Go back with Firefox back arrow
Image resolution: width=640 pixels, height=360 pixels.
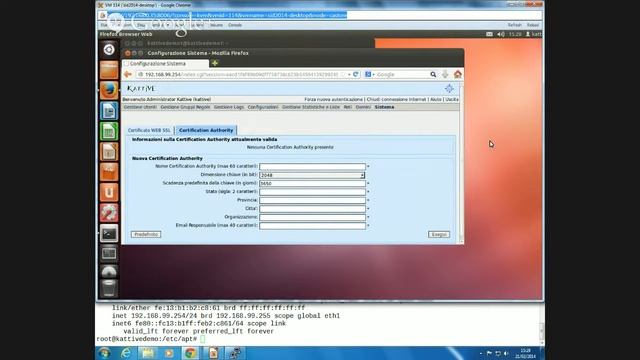pos(128,74)
